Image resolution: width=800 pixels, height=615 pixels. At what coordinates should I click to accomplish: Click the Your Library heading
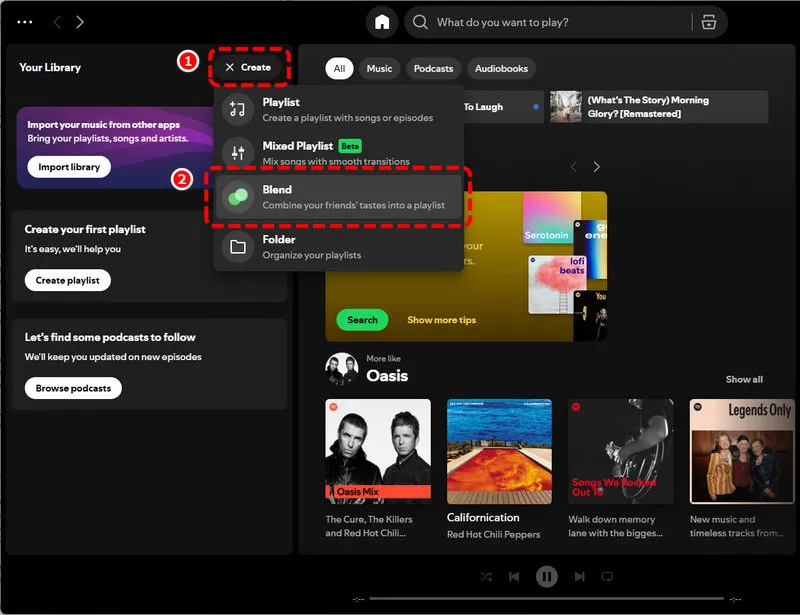click(50, 67)
